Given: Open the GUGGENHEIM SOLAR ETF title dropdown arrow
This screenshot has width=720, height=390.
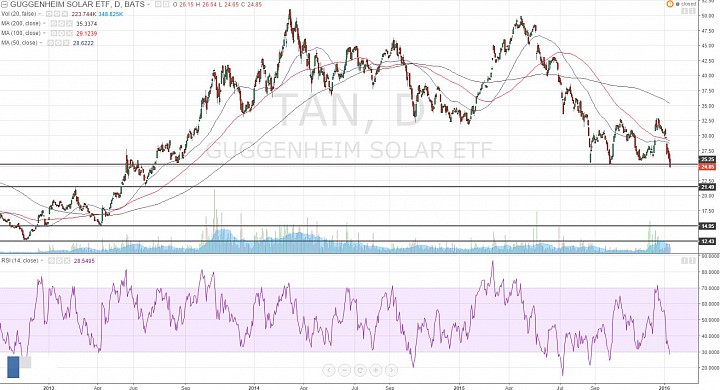Looking at the screenshot, I should tap(148, 4).
